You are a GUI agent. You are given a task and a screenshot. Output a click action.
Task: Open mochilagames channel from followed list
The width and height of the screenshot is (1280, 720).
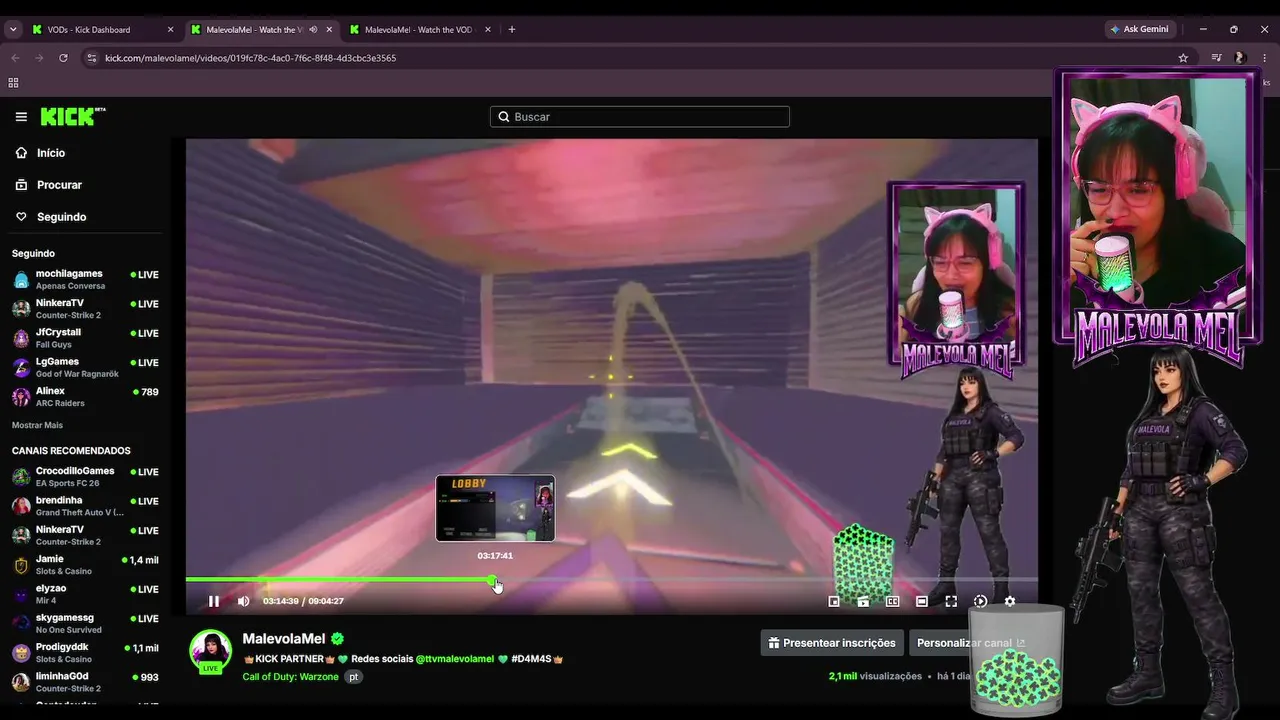85,279
